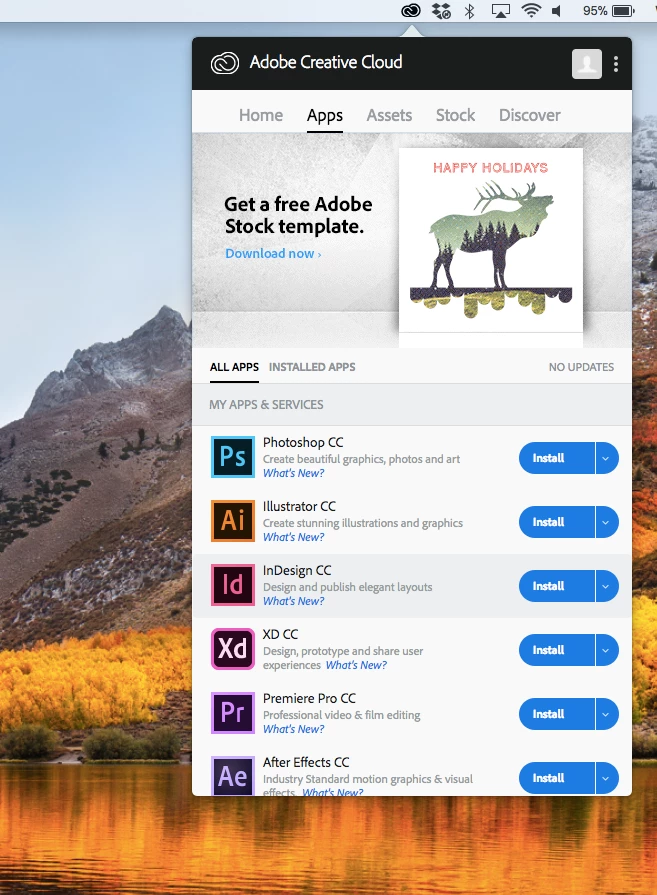The height and width of the screenshot is (895, 657).
Task: Click the MY APPS & SERVICES heading
Action: click(266, 405)
